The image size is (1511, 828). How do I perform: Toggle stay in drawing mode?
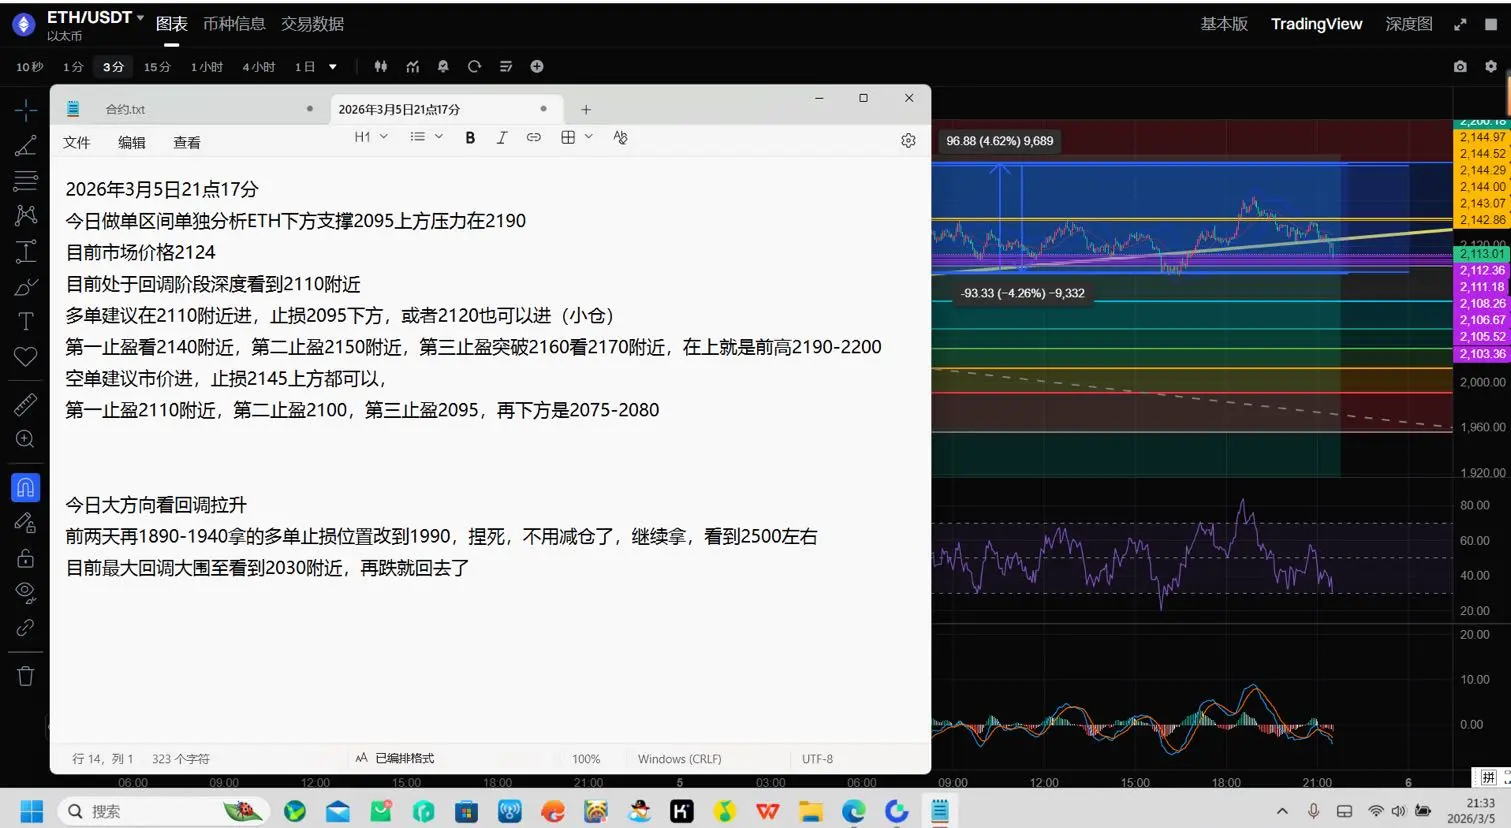coord(26,522)
